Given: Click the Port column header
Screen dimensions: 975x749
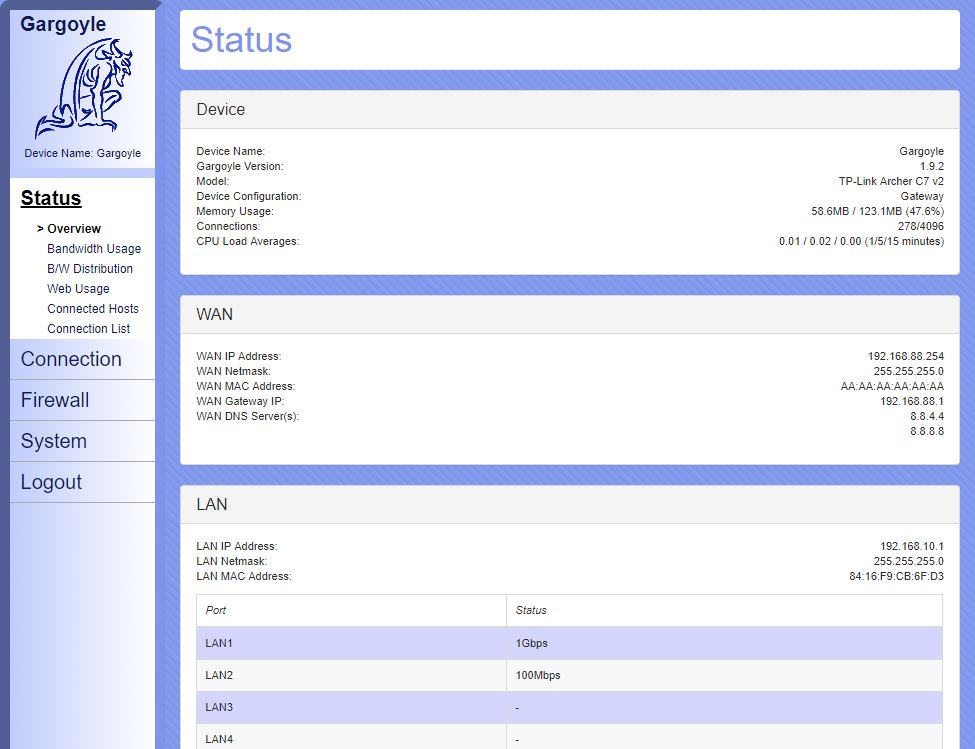Looking at the screenshot, I should pos(216,610).
